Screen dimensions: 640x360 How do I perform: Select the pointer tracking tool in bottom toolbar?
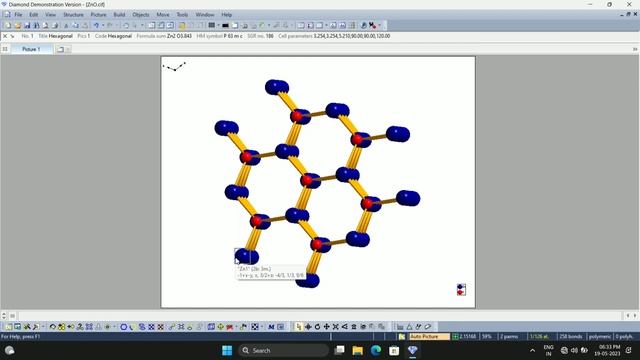click(x=298, y=327)
